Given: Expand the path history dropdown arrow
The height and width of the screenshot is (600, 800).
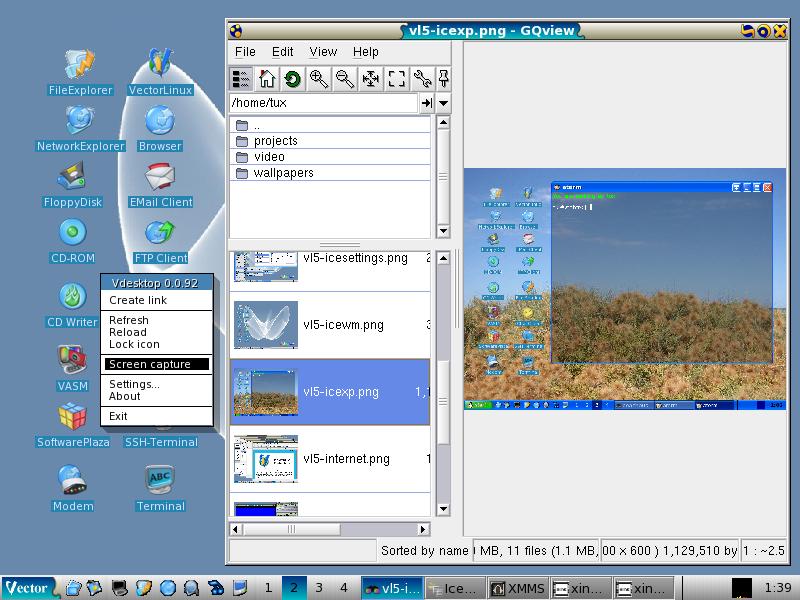Looking at the screenshot, I should [443, 103].
